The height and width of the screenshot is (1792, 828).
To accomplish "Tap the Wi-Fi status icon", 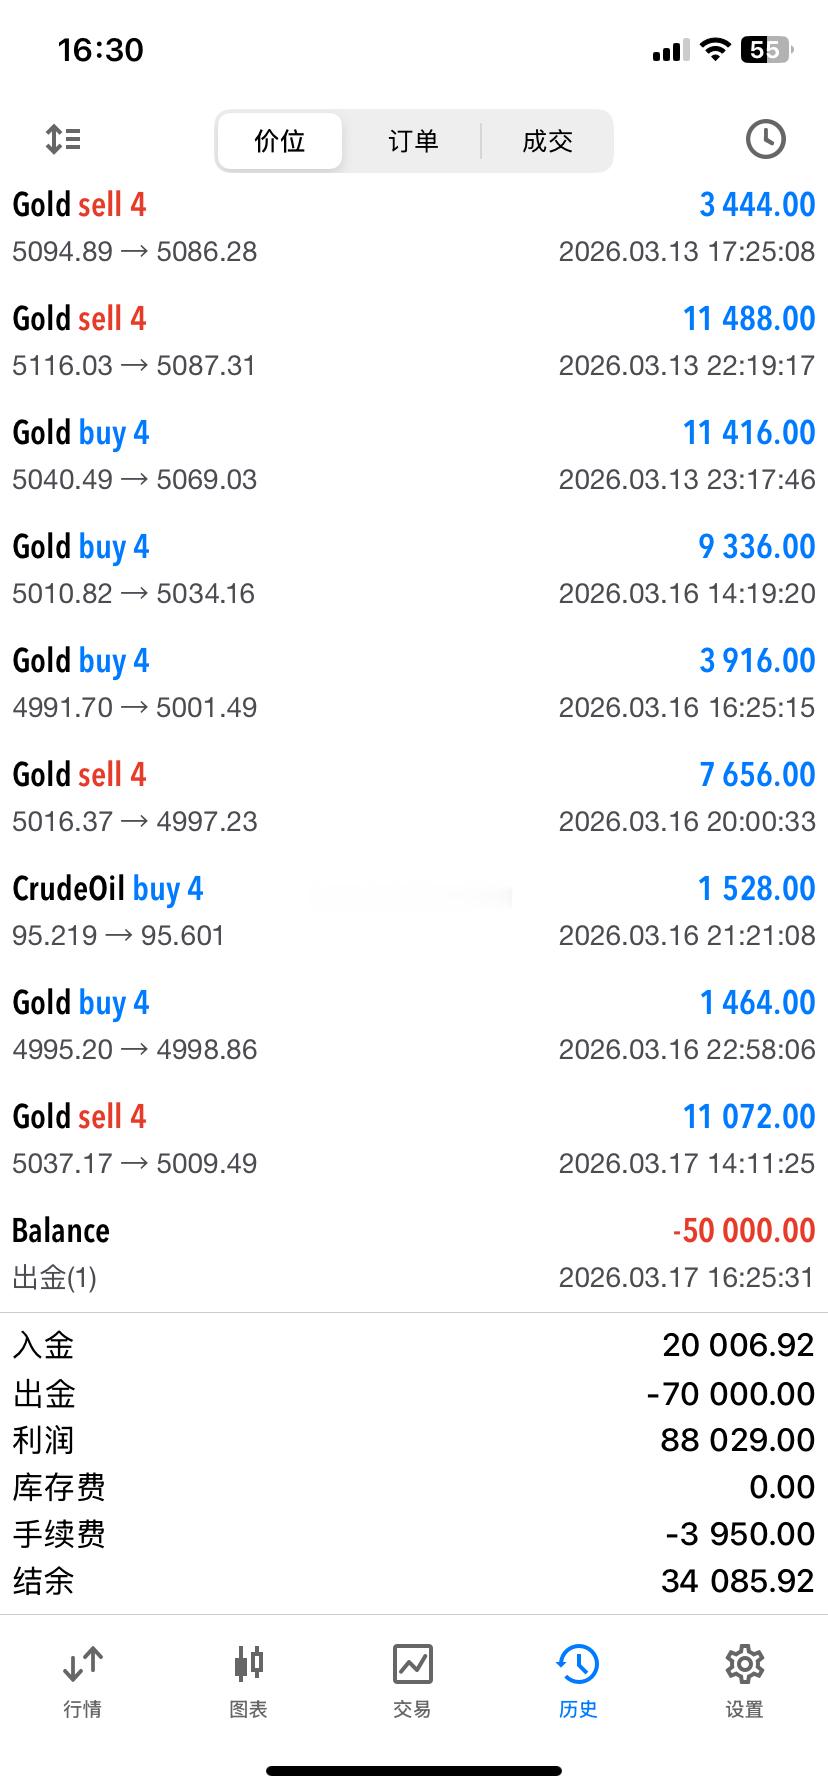I will tap(714, 50).
